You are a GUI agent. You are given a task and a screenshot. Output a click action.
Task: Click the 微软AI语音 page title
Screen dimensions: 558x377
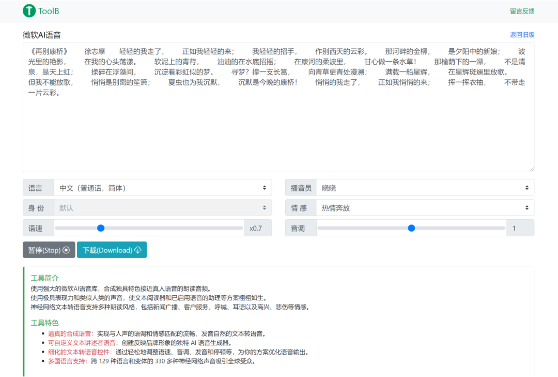click(x=42, y=35)
